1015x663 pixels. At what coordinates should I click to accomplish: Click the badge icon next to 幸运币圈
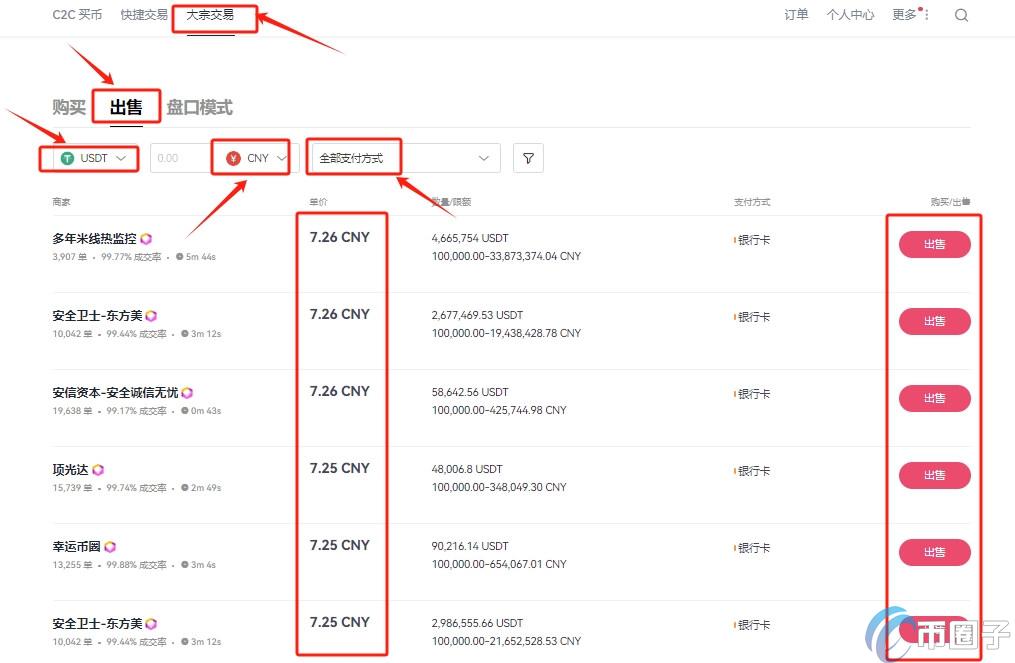[x=110, y=547]
